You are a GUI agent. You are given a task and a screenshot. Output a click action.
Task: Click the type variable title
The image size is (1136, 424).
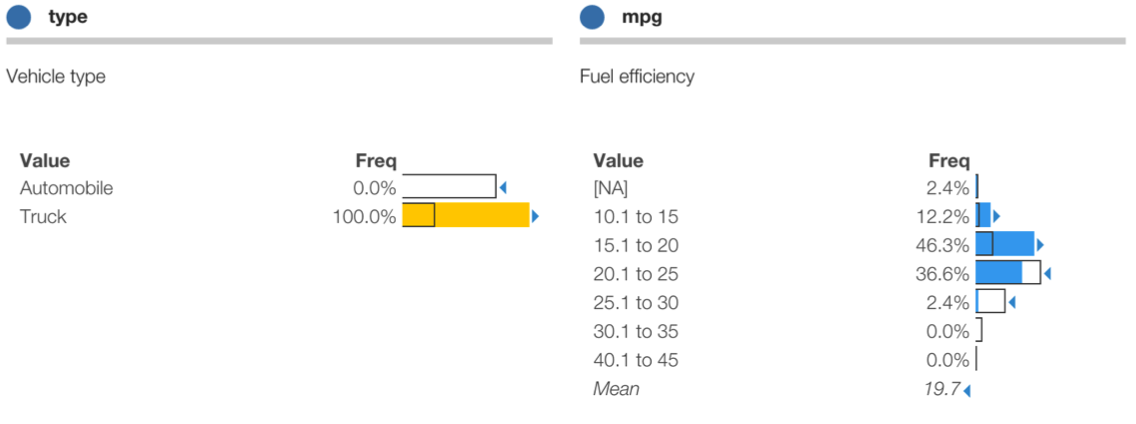click(x=68, y=17)
